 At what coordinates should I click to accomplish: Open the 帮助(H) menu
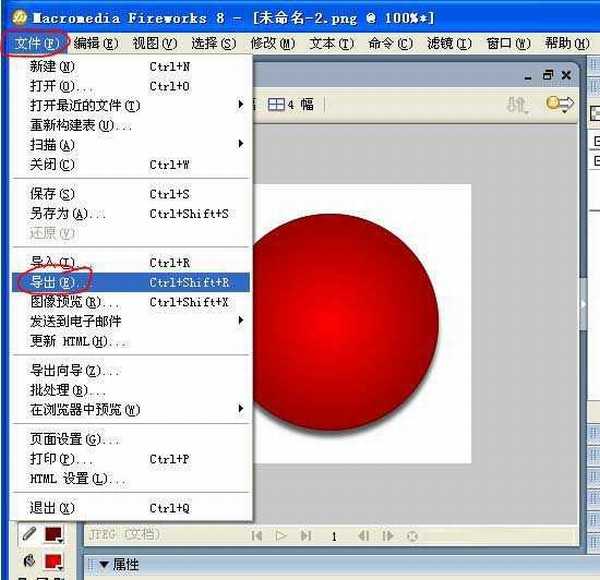pos(567,44)
